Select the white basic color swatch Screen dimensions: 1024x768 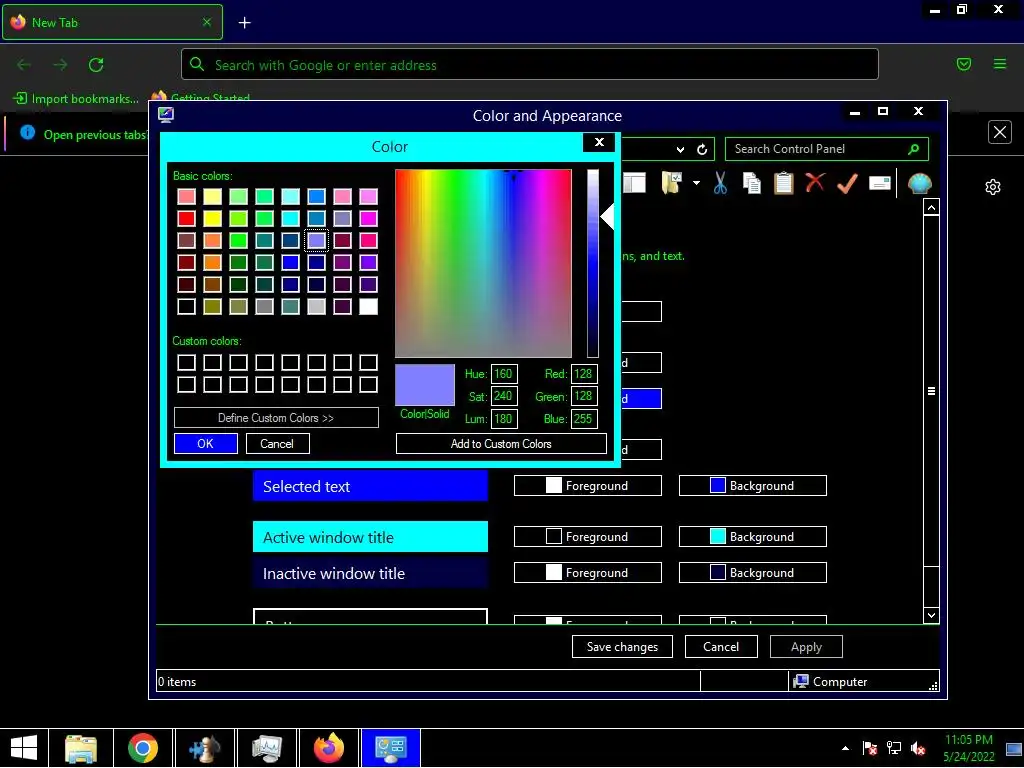pos(368,306)
